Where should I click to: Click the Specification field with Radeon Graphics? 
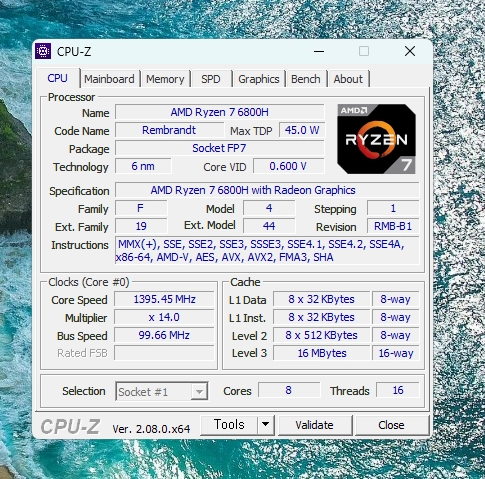[x=267, y=190]
